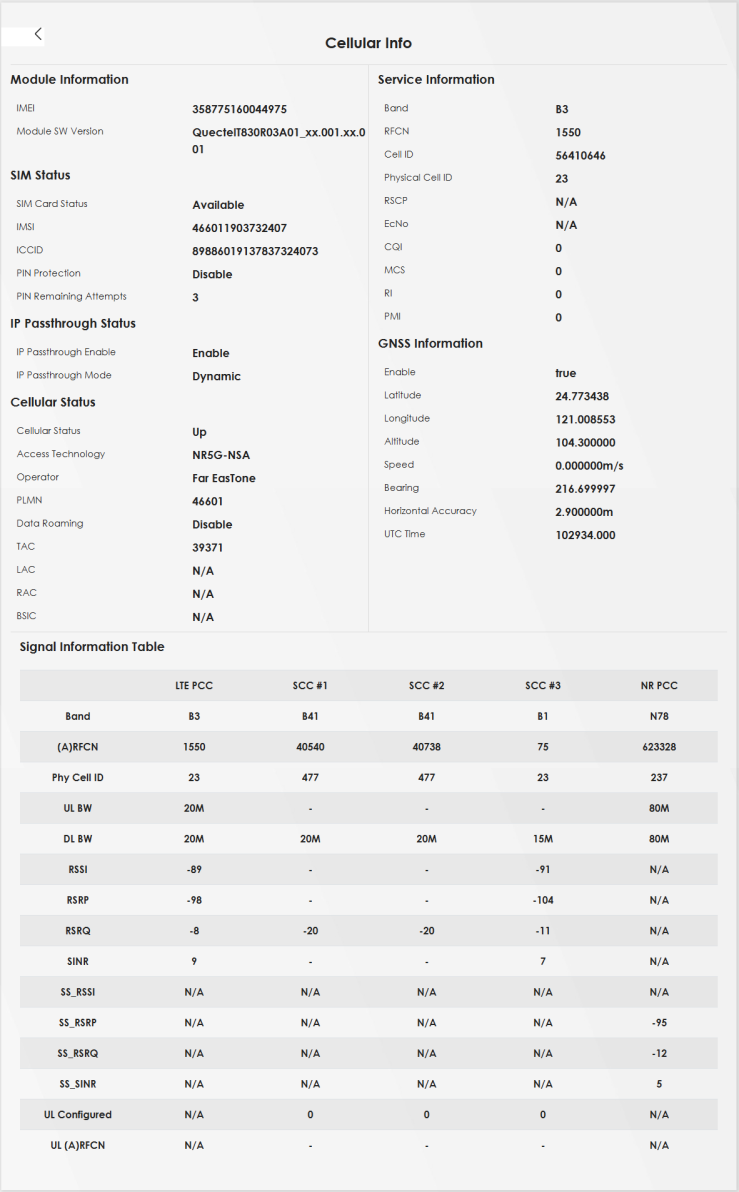The width and height of the screenshot is (739, 1192).
Task: Click the SS_RSRP row label
Action: pyautogui.click(x=77, y=1023)
